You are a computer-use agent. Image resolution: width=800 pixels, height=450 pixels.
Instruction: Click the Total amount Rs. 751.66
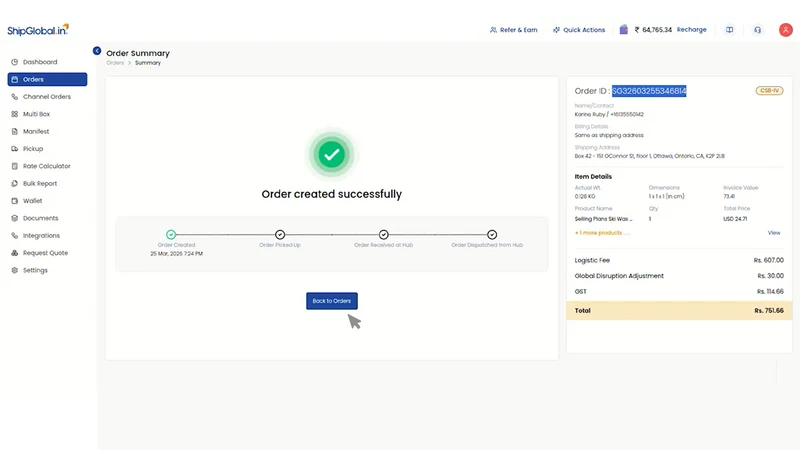(x=769, y=310)
